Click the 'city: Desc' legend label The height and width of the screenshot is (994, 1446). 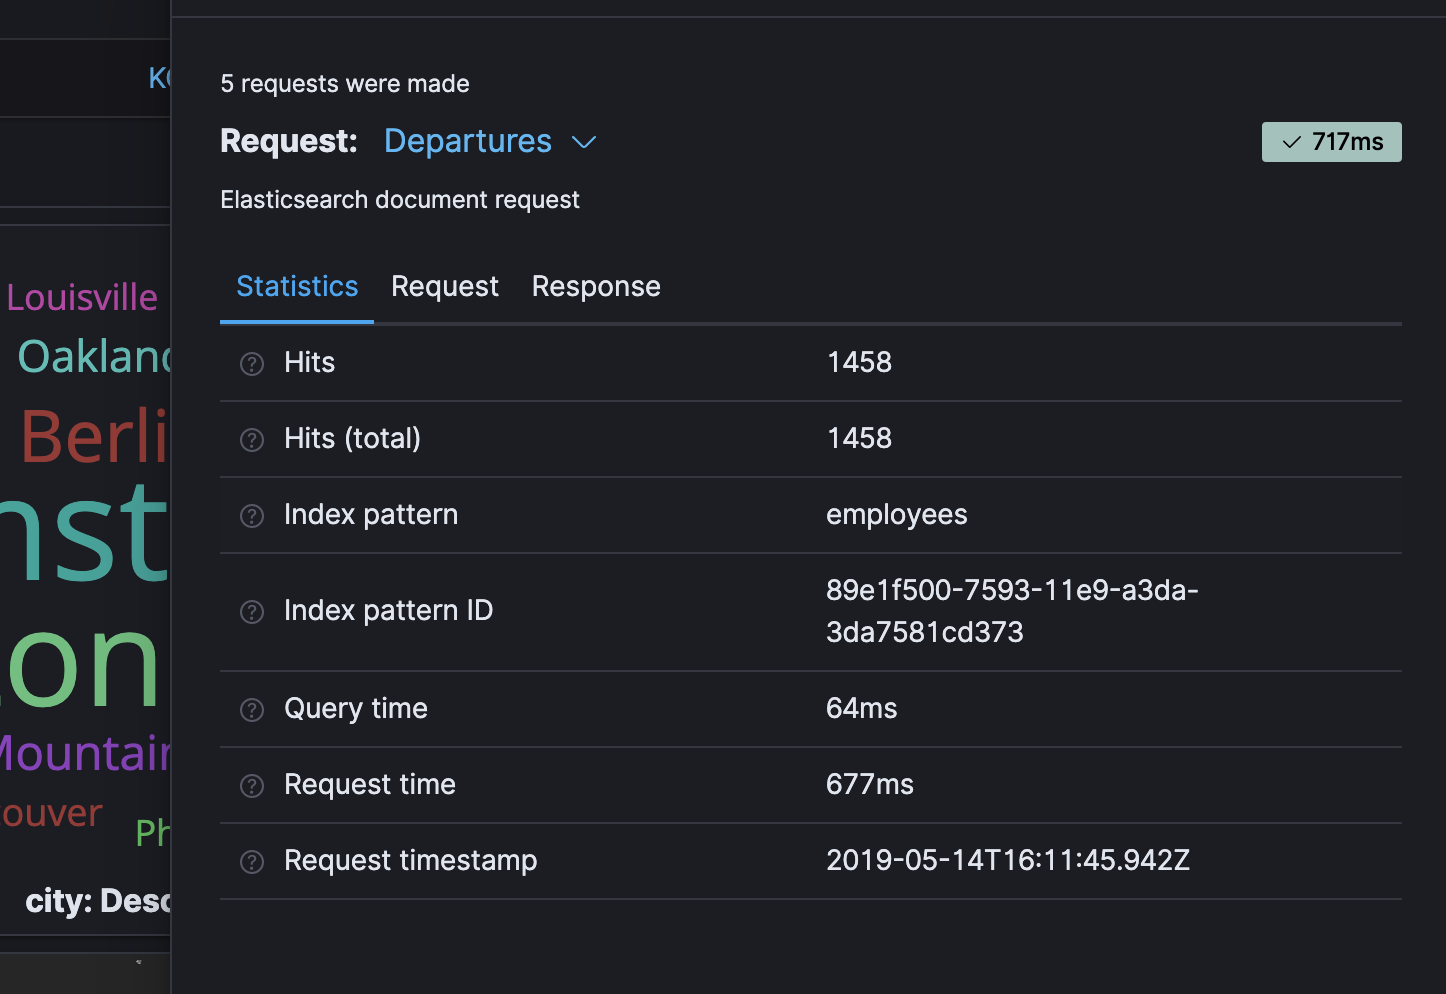click(98, 901)
